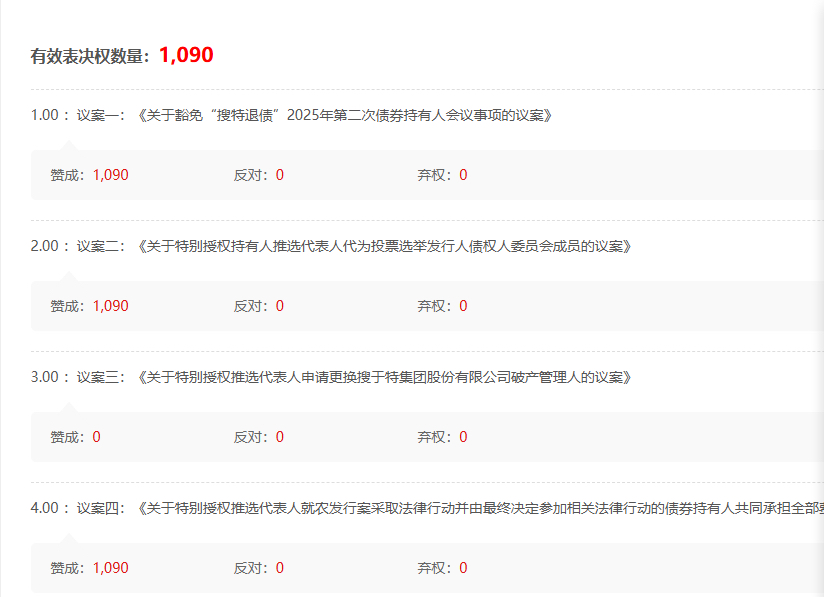Click the 反对 count under 议案四
This screenshot has width=824, height=597.
[280, 568]
